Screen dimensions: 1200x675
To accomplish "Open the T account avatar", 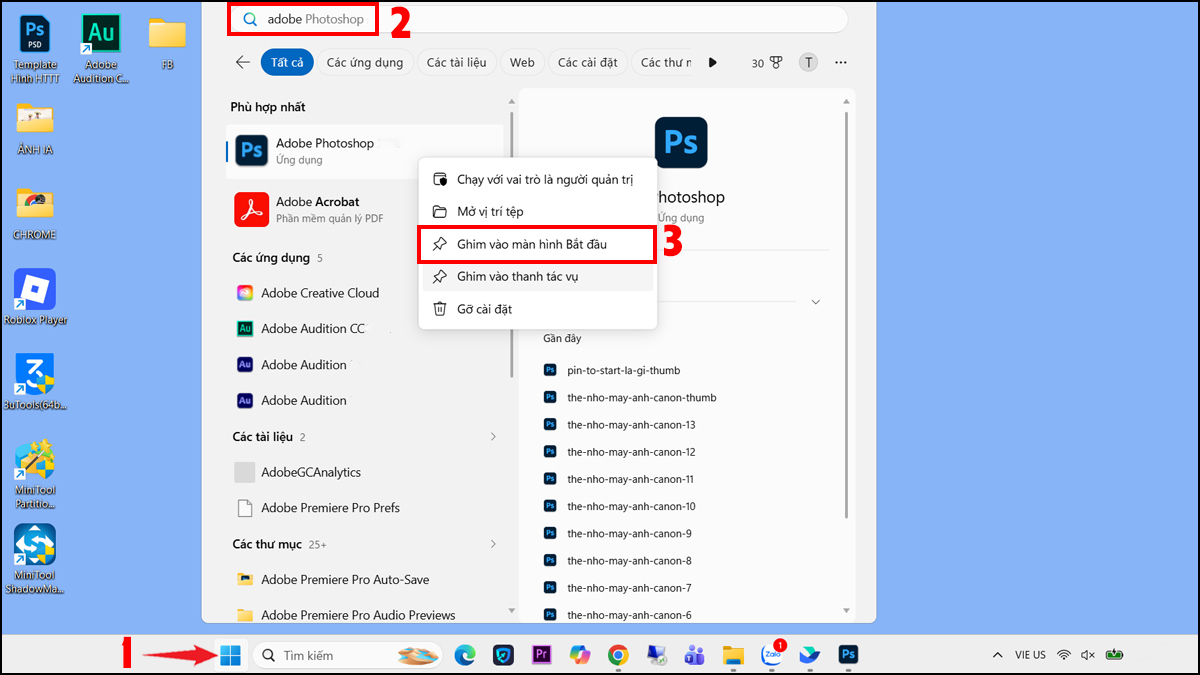I will tap(808, 62).
